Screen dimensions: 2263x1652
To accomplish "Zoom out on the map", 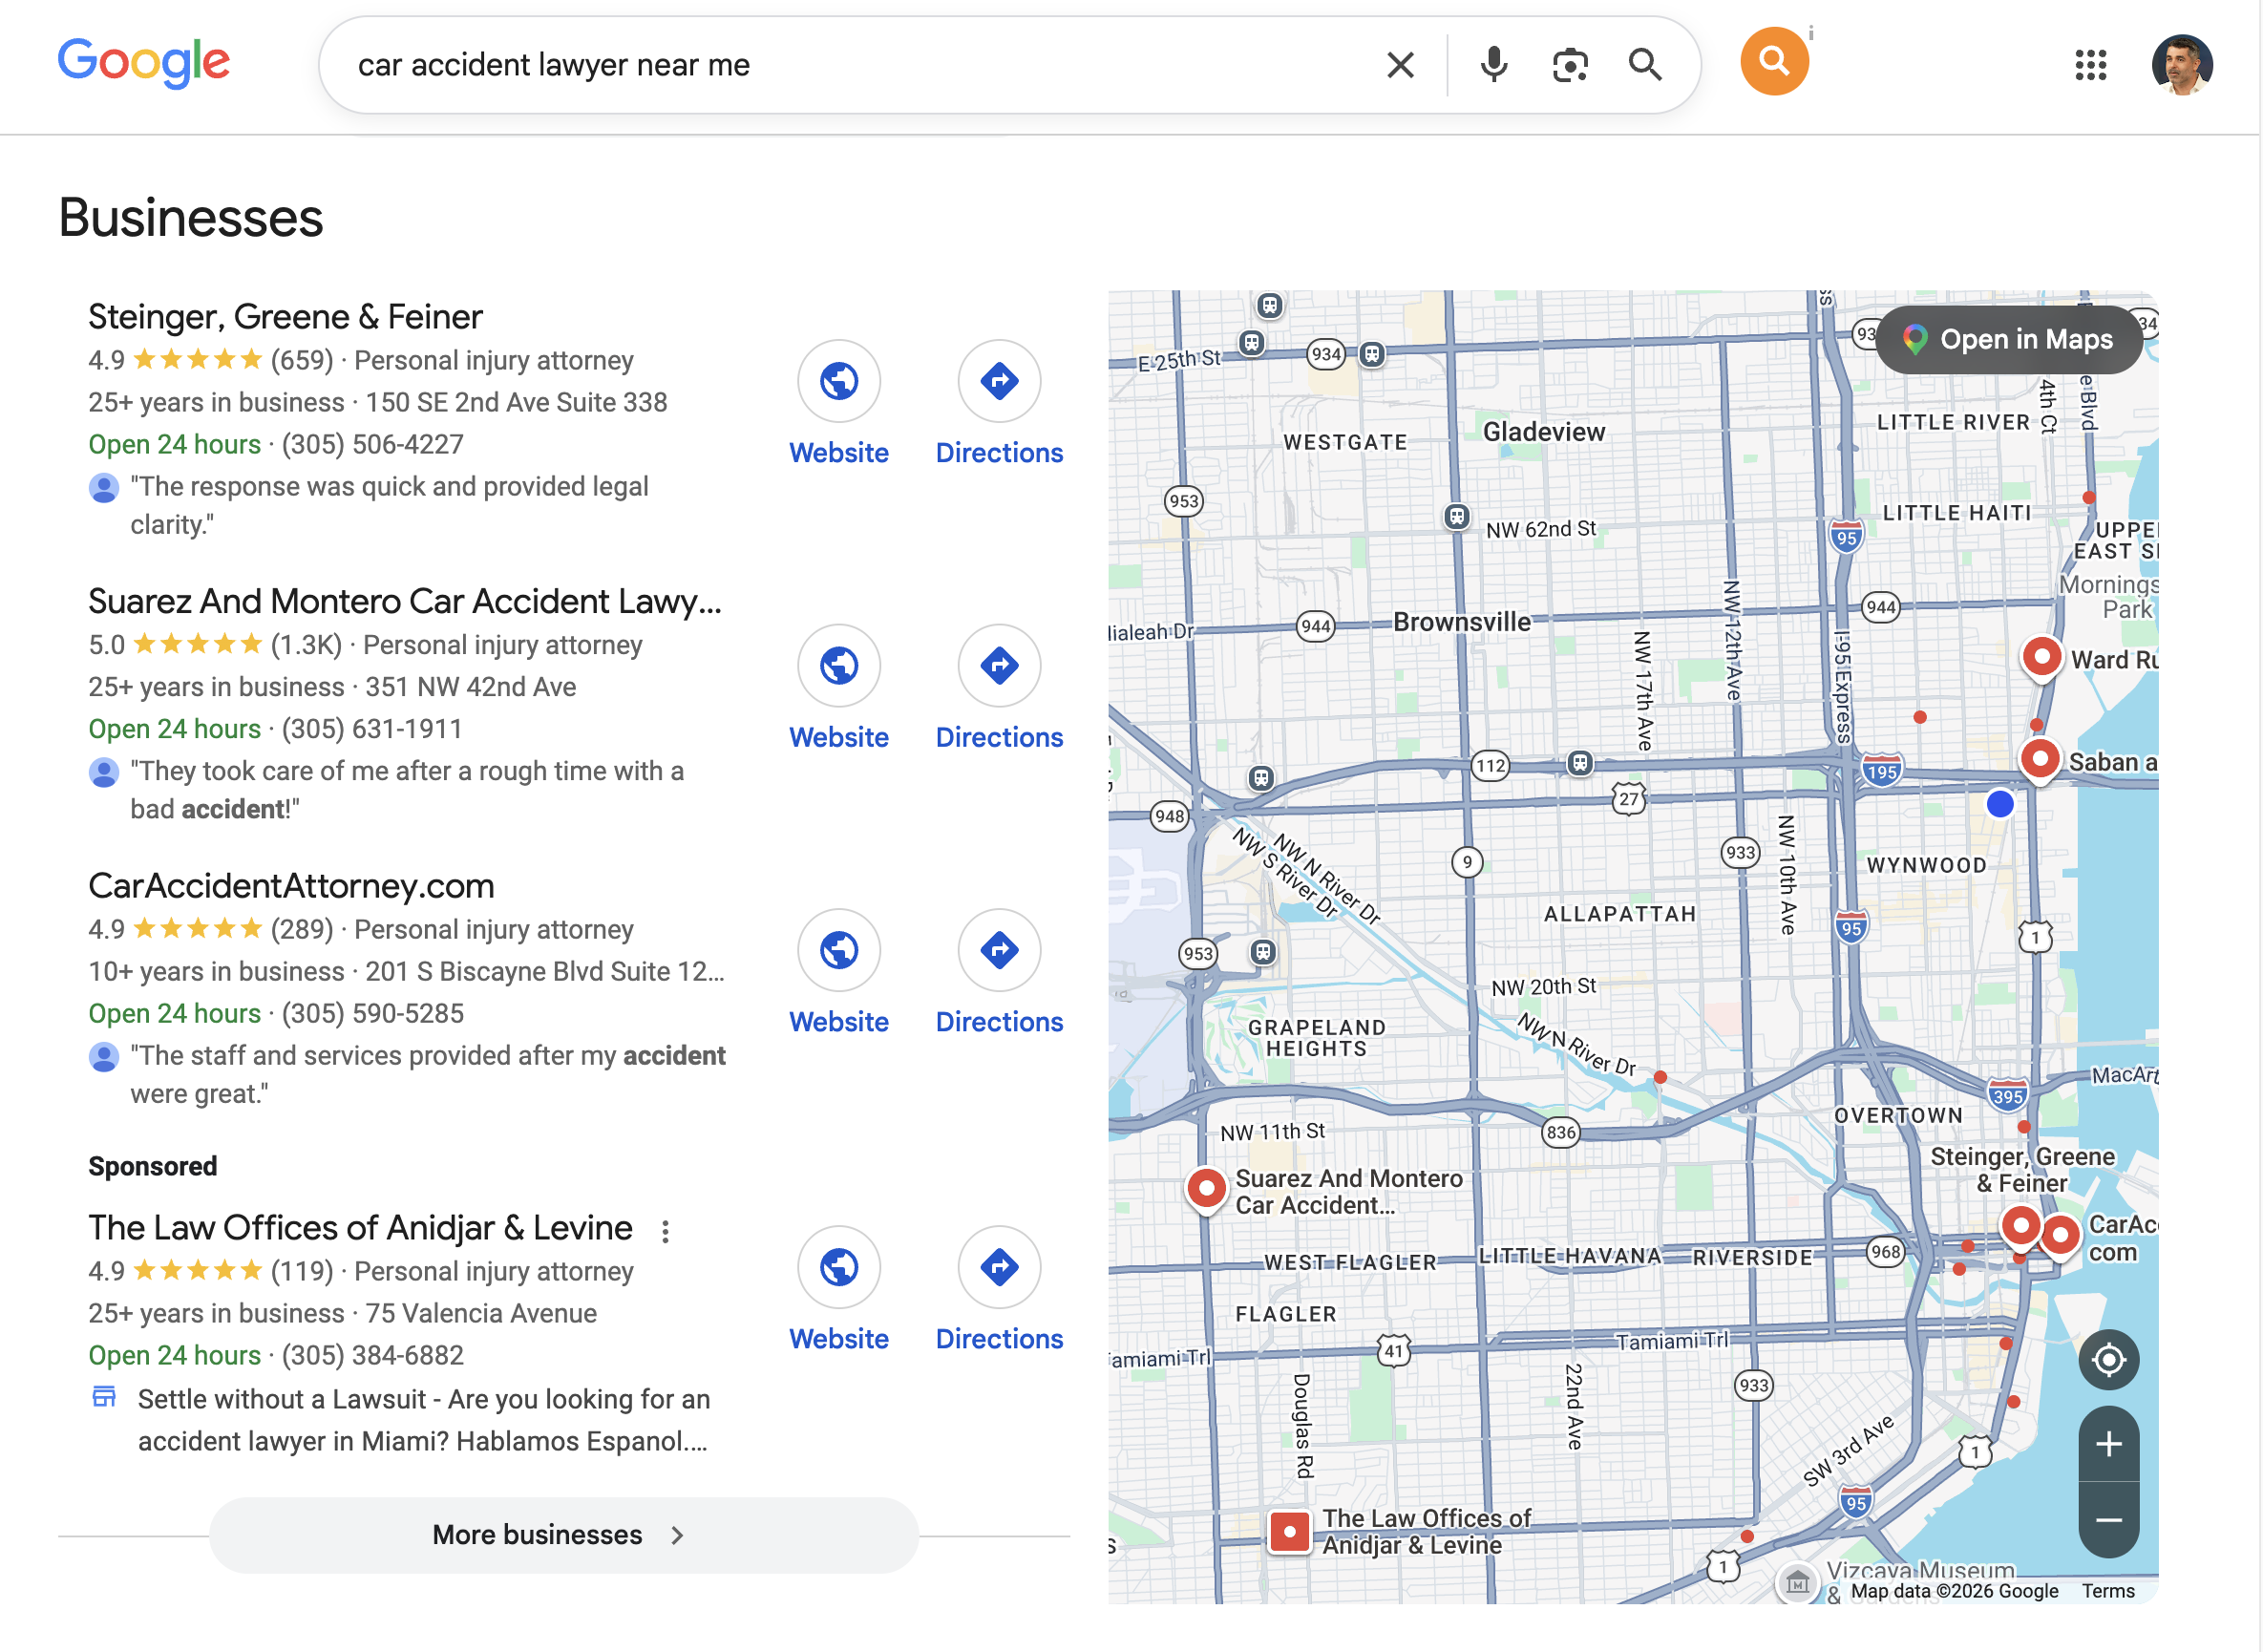I will coord(2108,1520).
